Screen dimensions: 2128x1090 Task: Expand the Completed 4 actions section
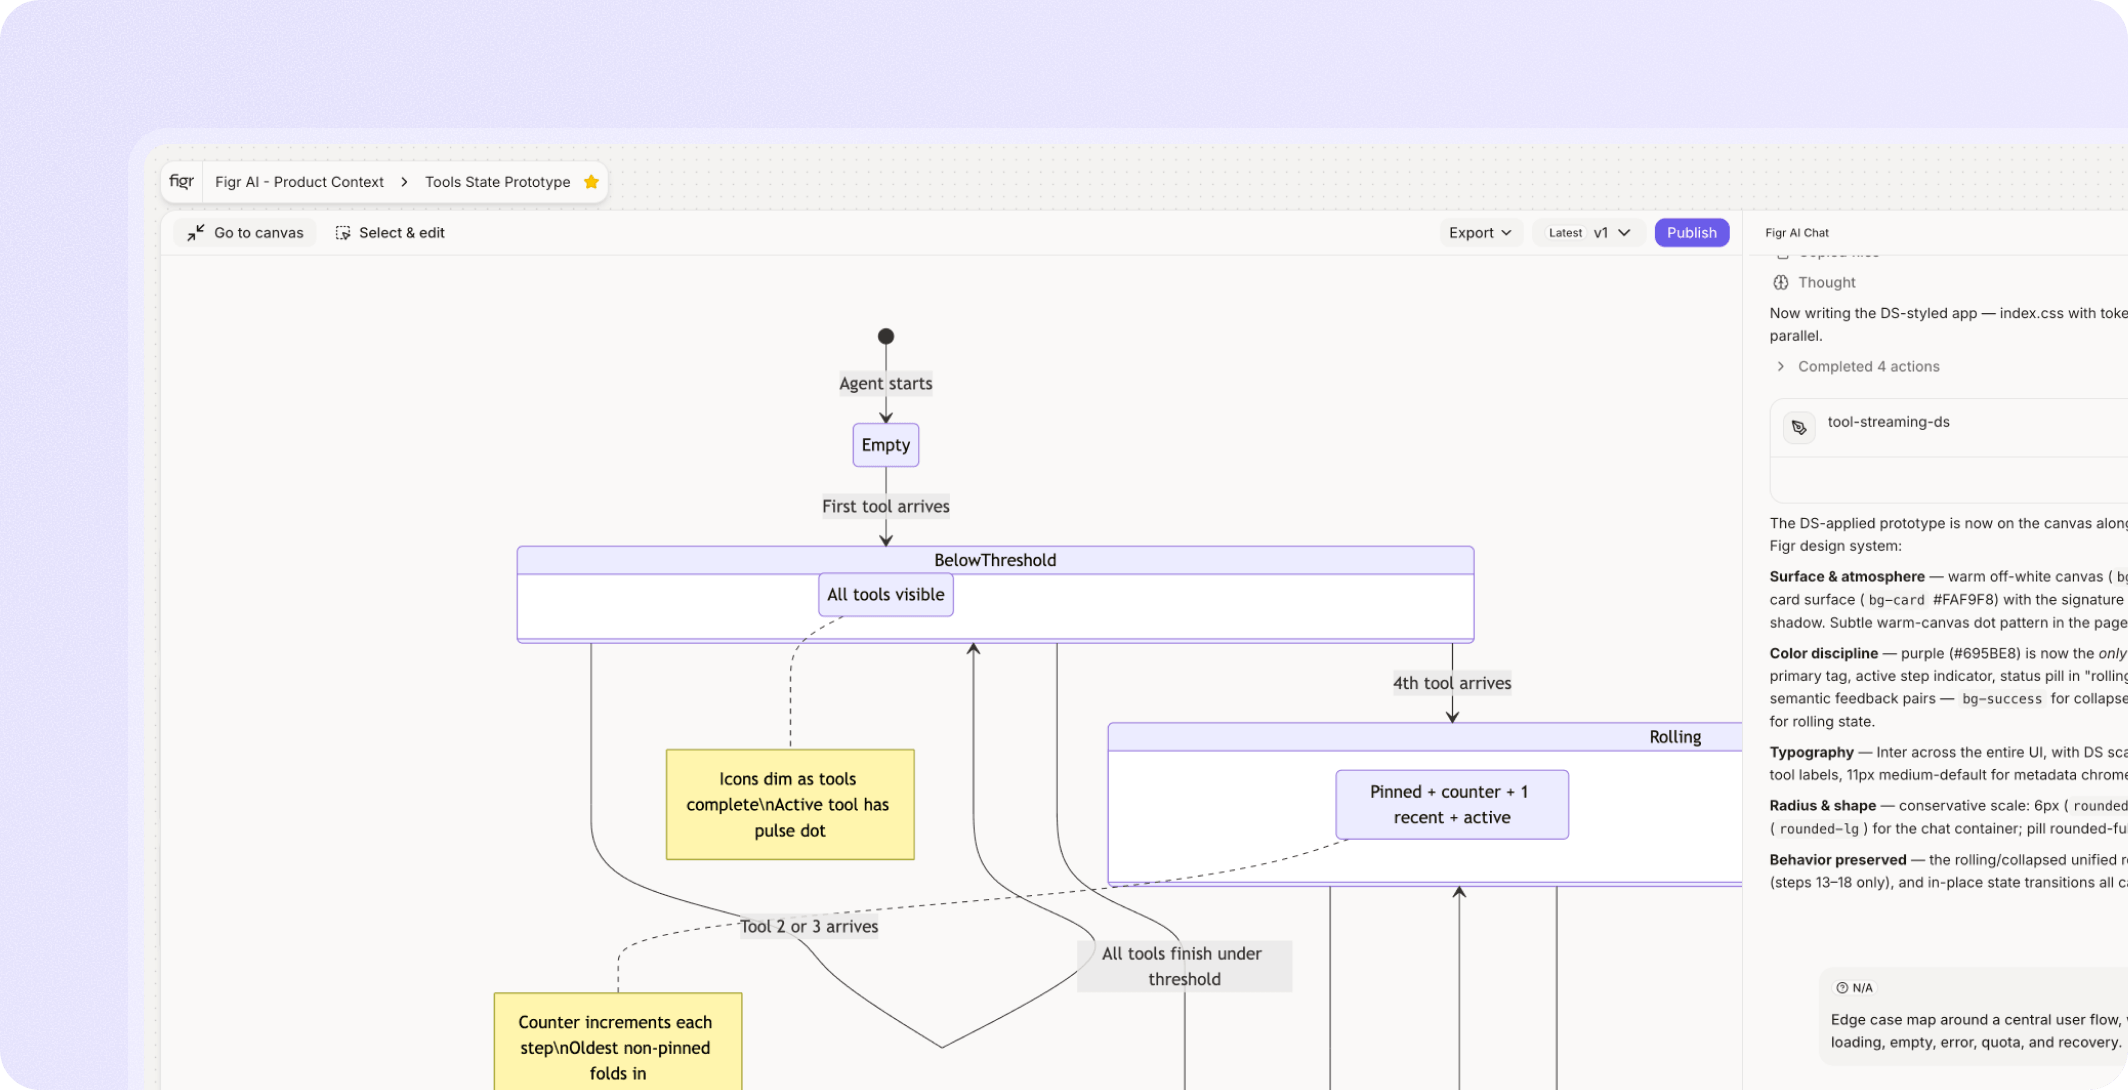[x=1858, y=367]
